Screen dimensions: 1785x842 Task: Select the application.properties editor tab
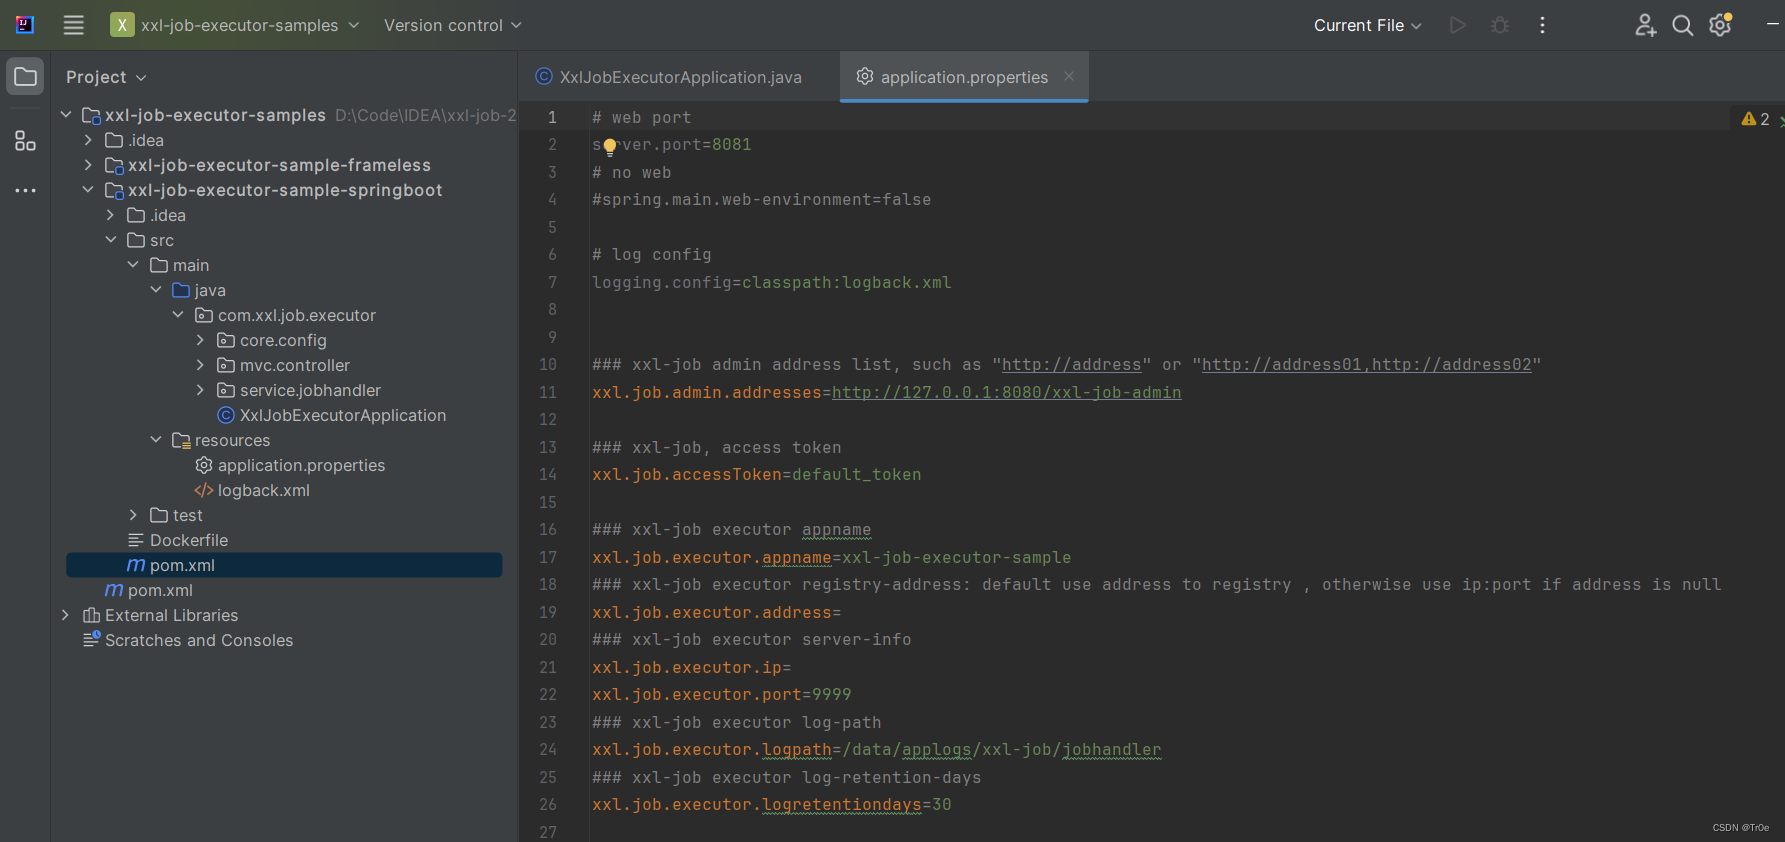pyautogui.click(x=964, y=77)
